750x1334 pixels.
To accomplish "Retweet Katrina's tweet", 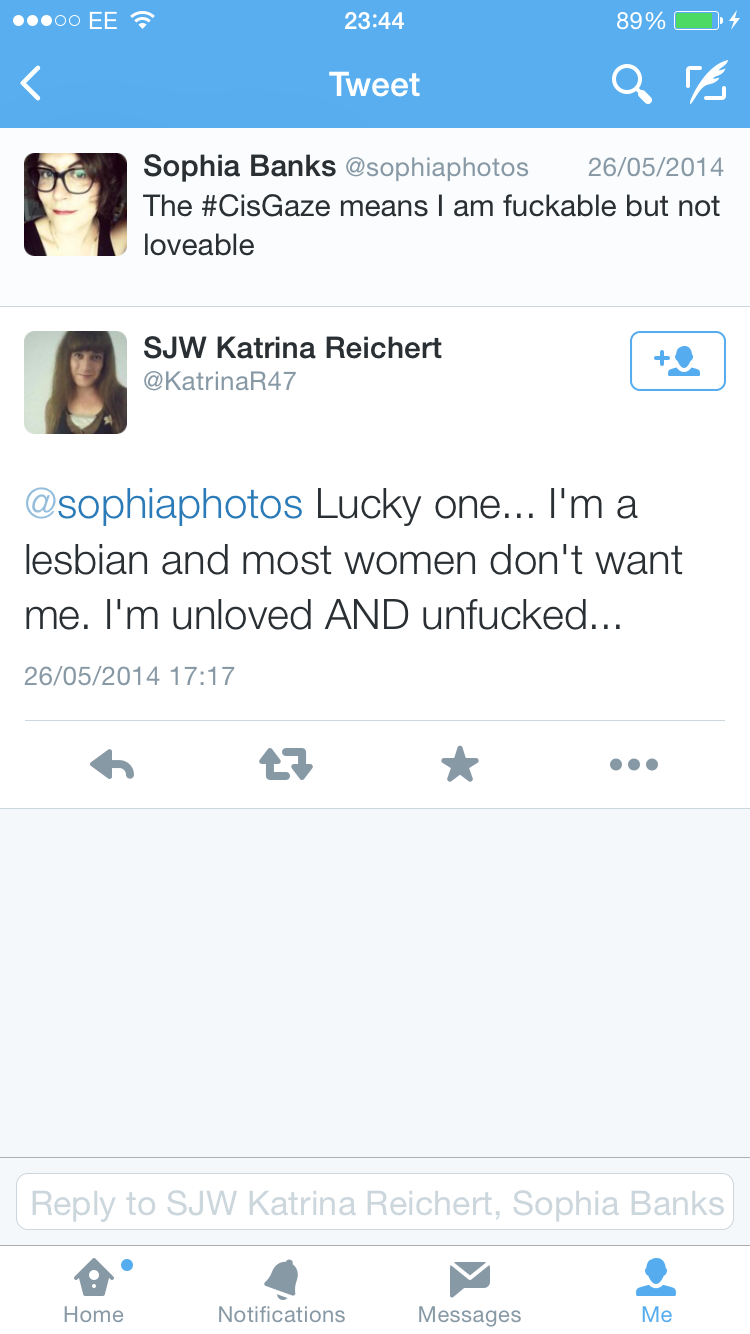I will [x=286, y=766].
